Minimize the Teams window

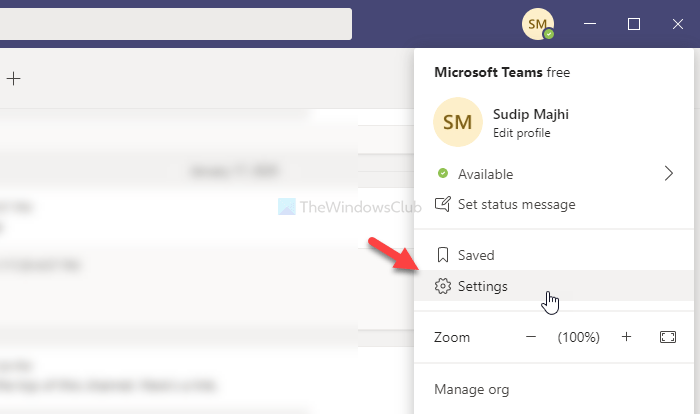[x=590, y=24]
